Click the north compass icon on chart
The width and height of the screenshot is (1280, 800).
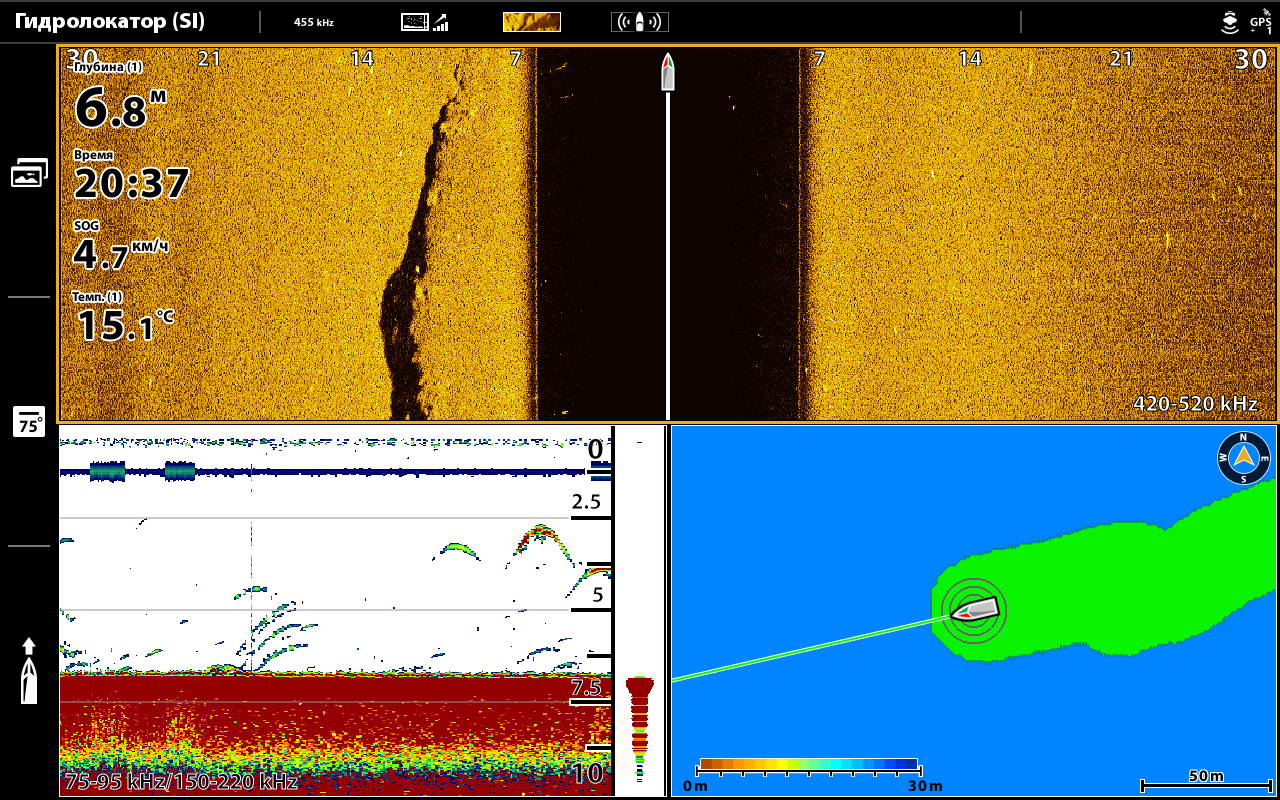point(1243,458)
